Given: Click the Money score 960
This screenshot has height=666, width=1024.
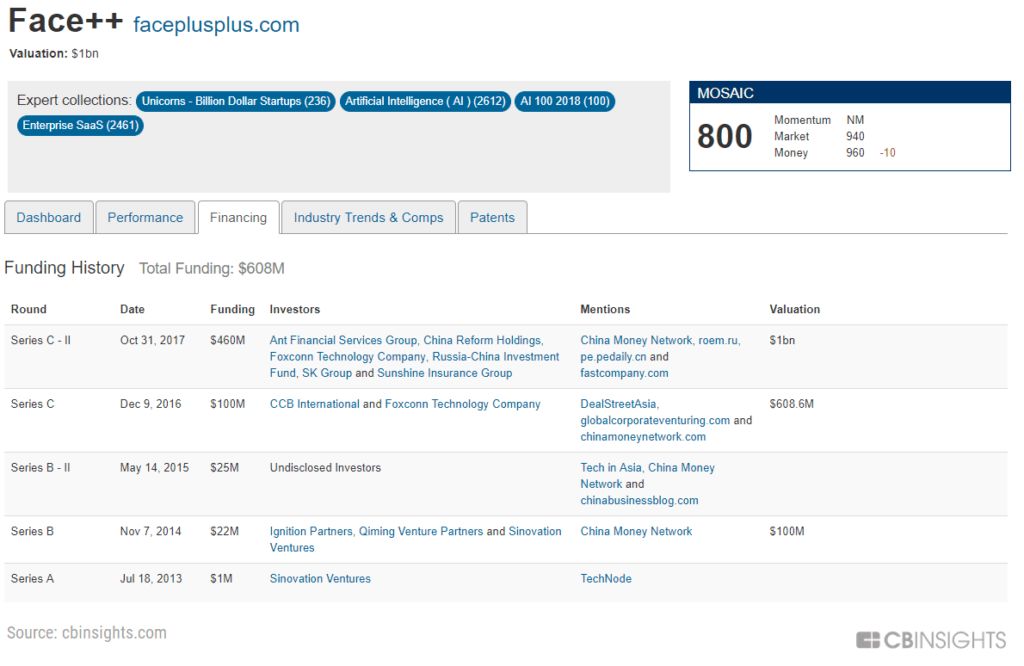Looking at the screenshot, I should click(x=855, y=153).
